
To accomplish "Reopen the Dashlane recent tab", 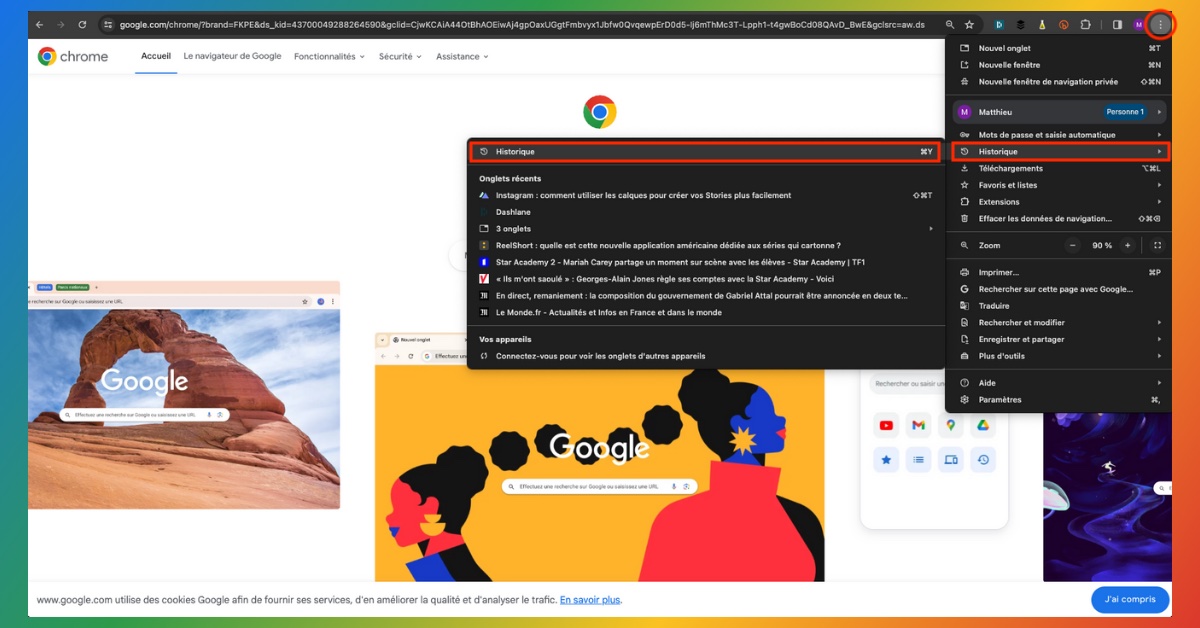I will click(705, 212).
